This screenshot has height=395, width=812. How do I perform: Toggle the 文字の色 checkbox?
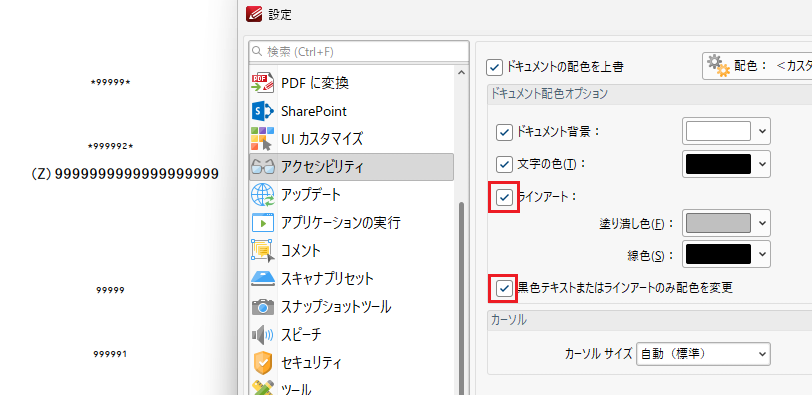click(x=504, y=165)
